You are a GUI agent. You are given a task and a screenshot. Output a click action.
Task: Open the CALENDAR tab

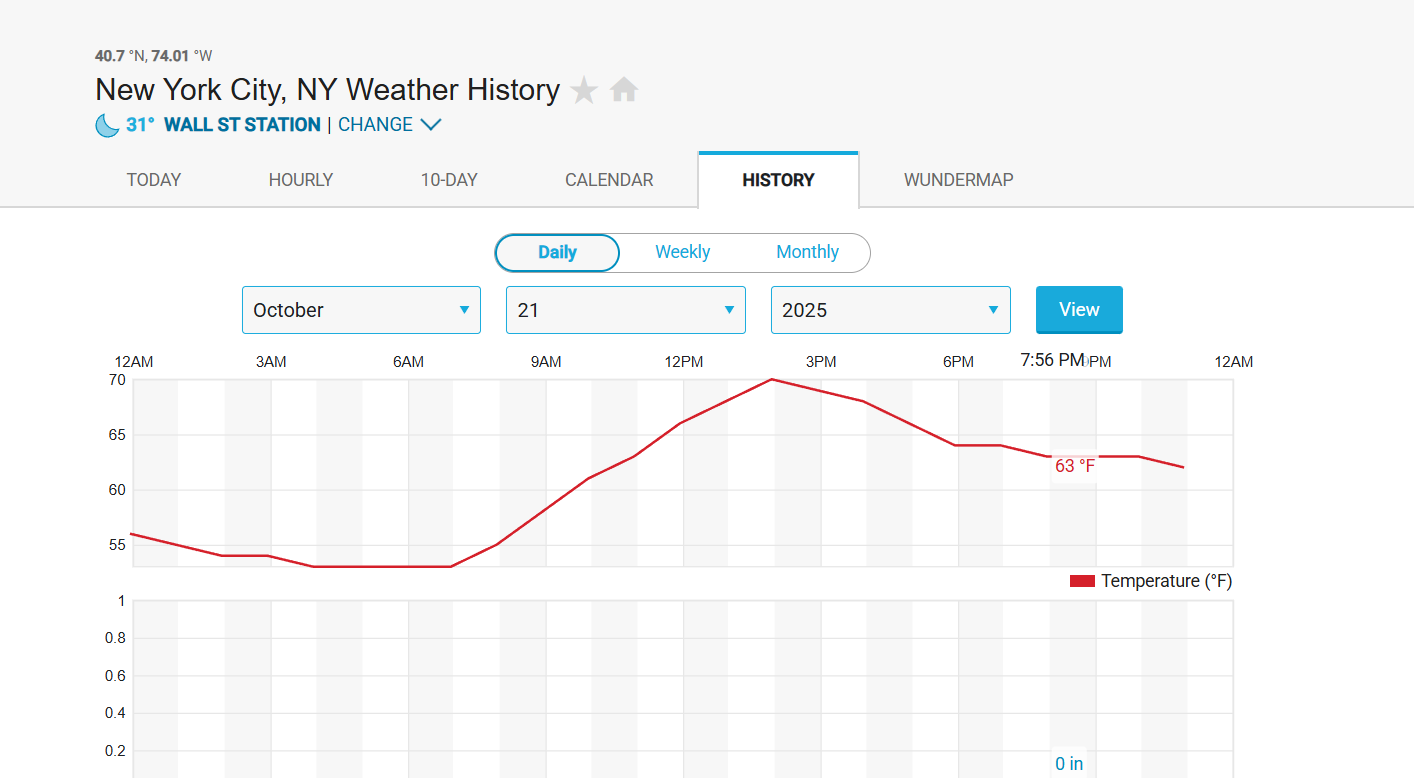[x=609, y=180]
